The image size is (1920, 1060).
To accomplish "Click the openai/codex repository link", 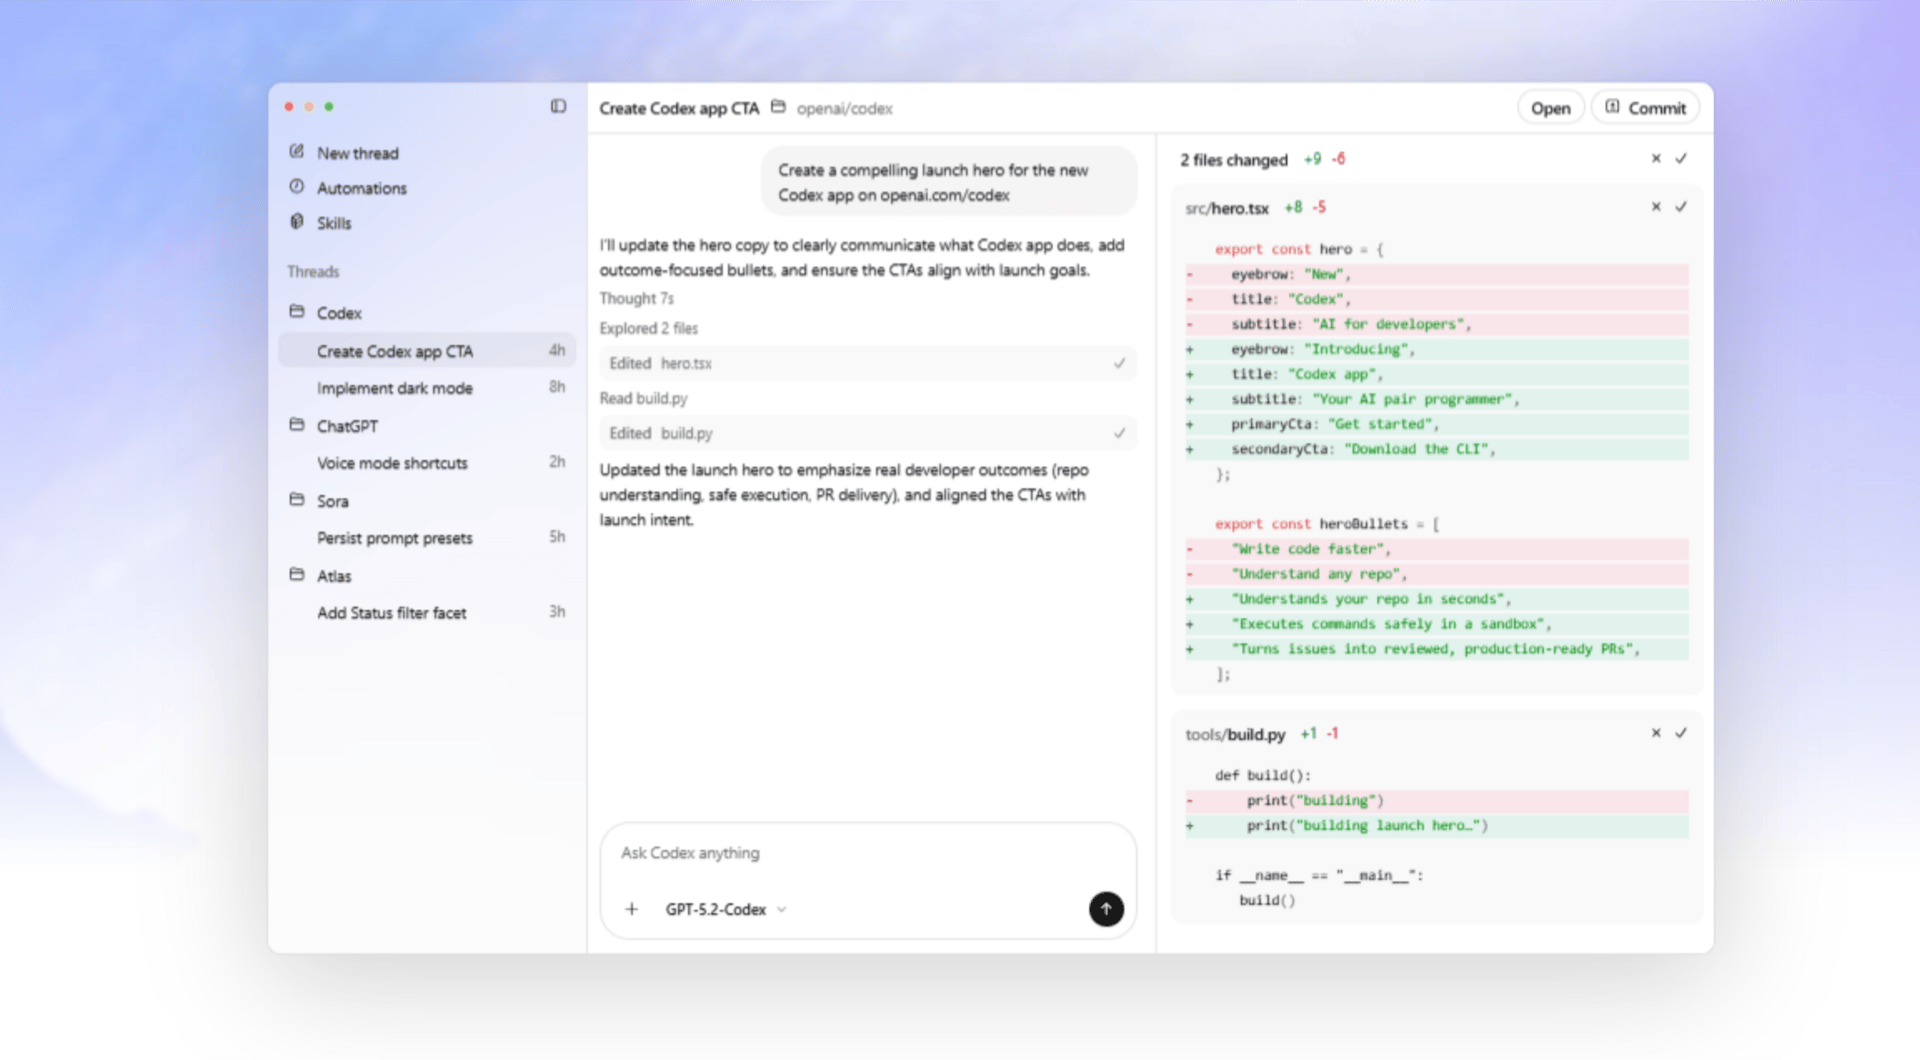I will [844, 108].
